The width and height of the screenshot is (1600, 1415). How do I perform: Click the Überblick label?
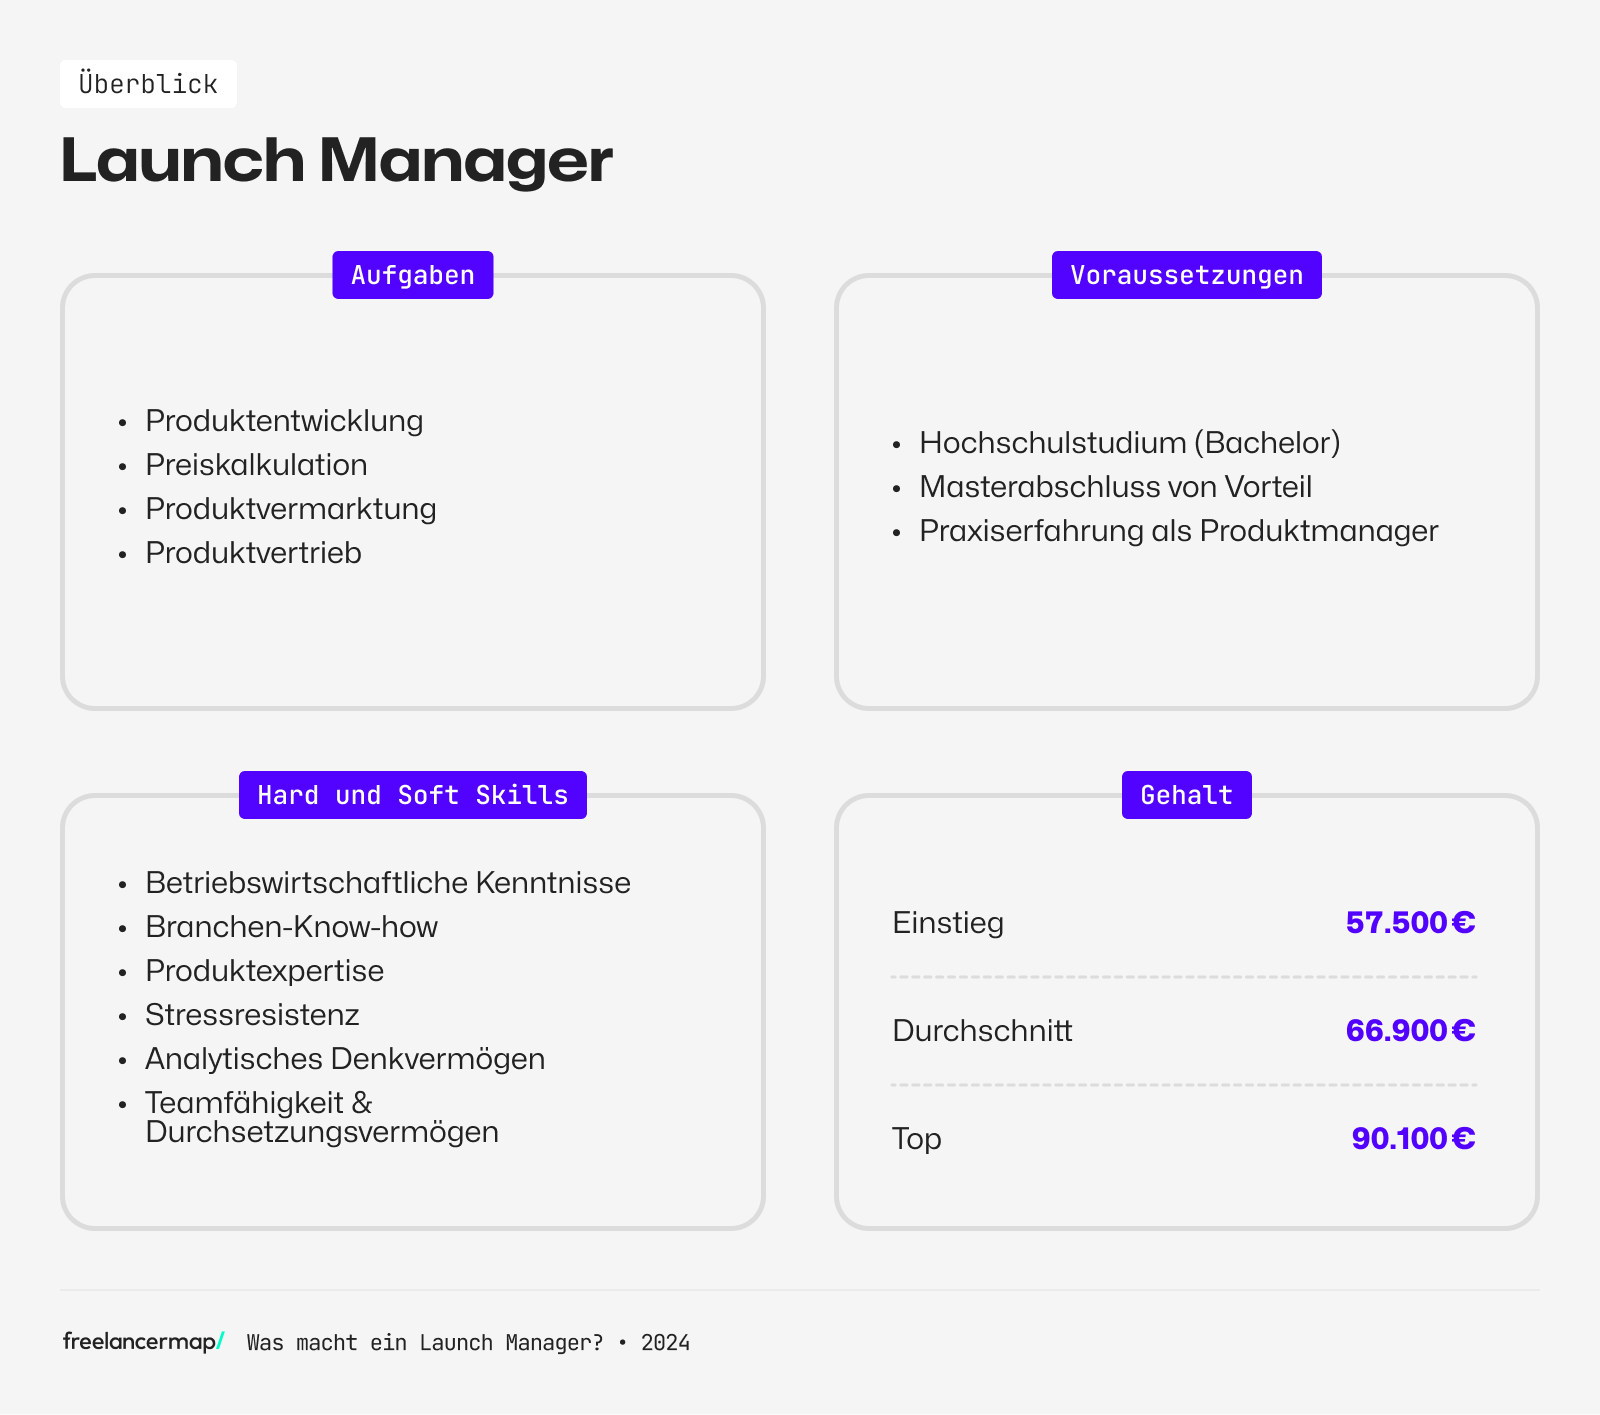pos(148,84)
